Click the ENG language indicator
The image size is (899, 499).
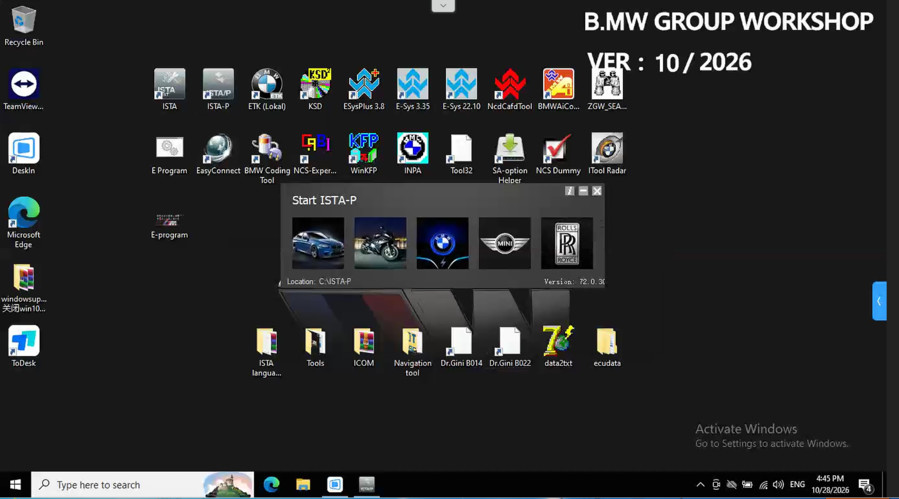click(x=797, y=485)
